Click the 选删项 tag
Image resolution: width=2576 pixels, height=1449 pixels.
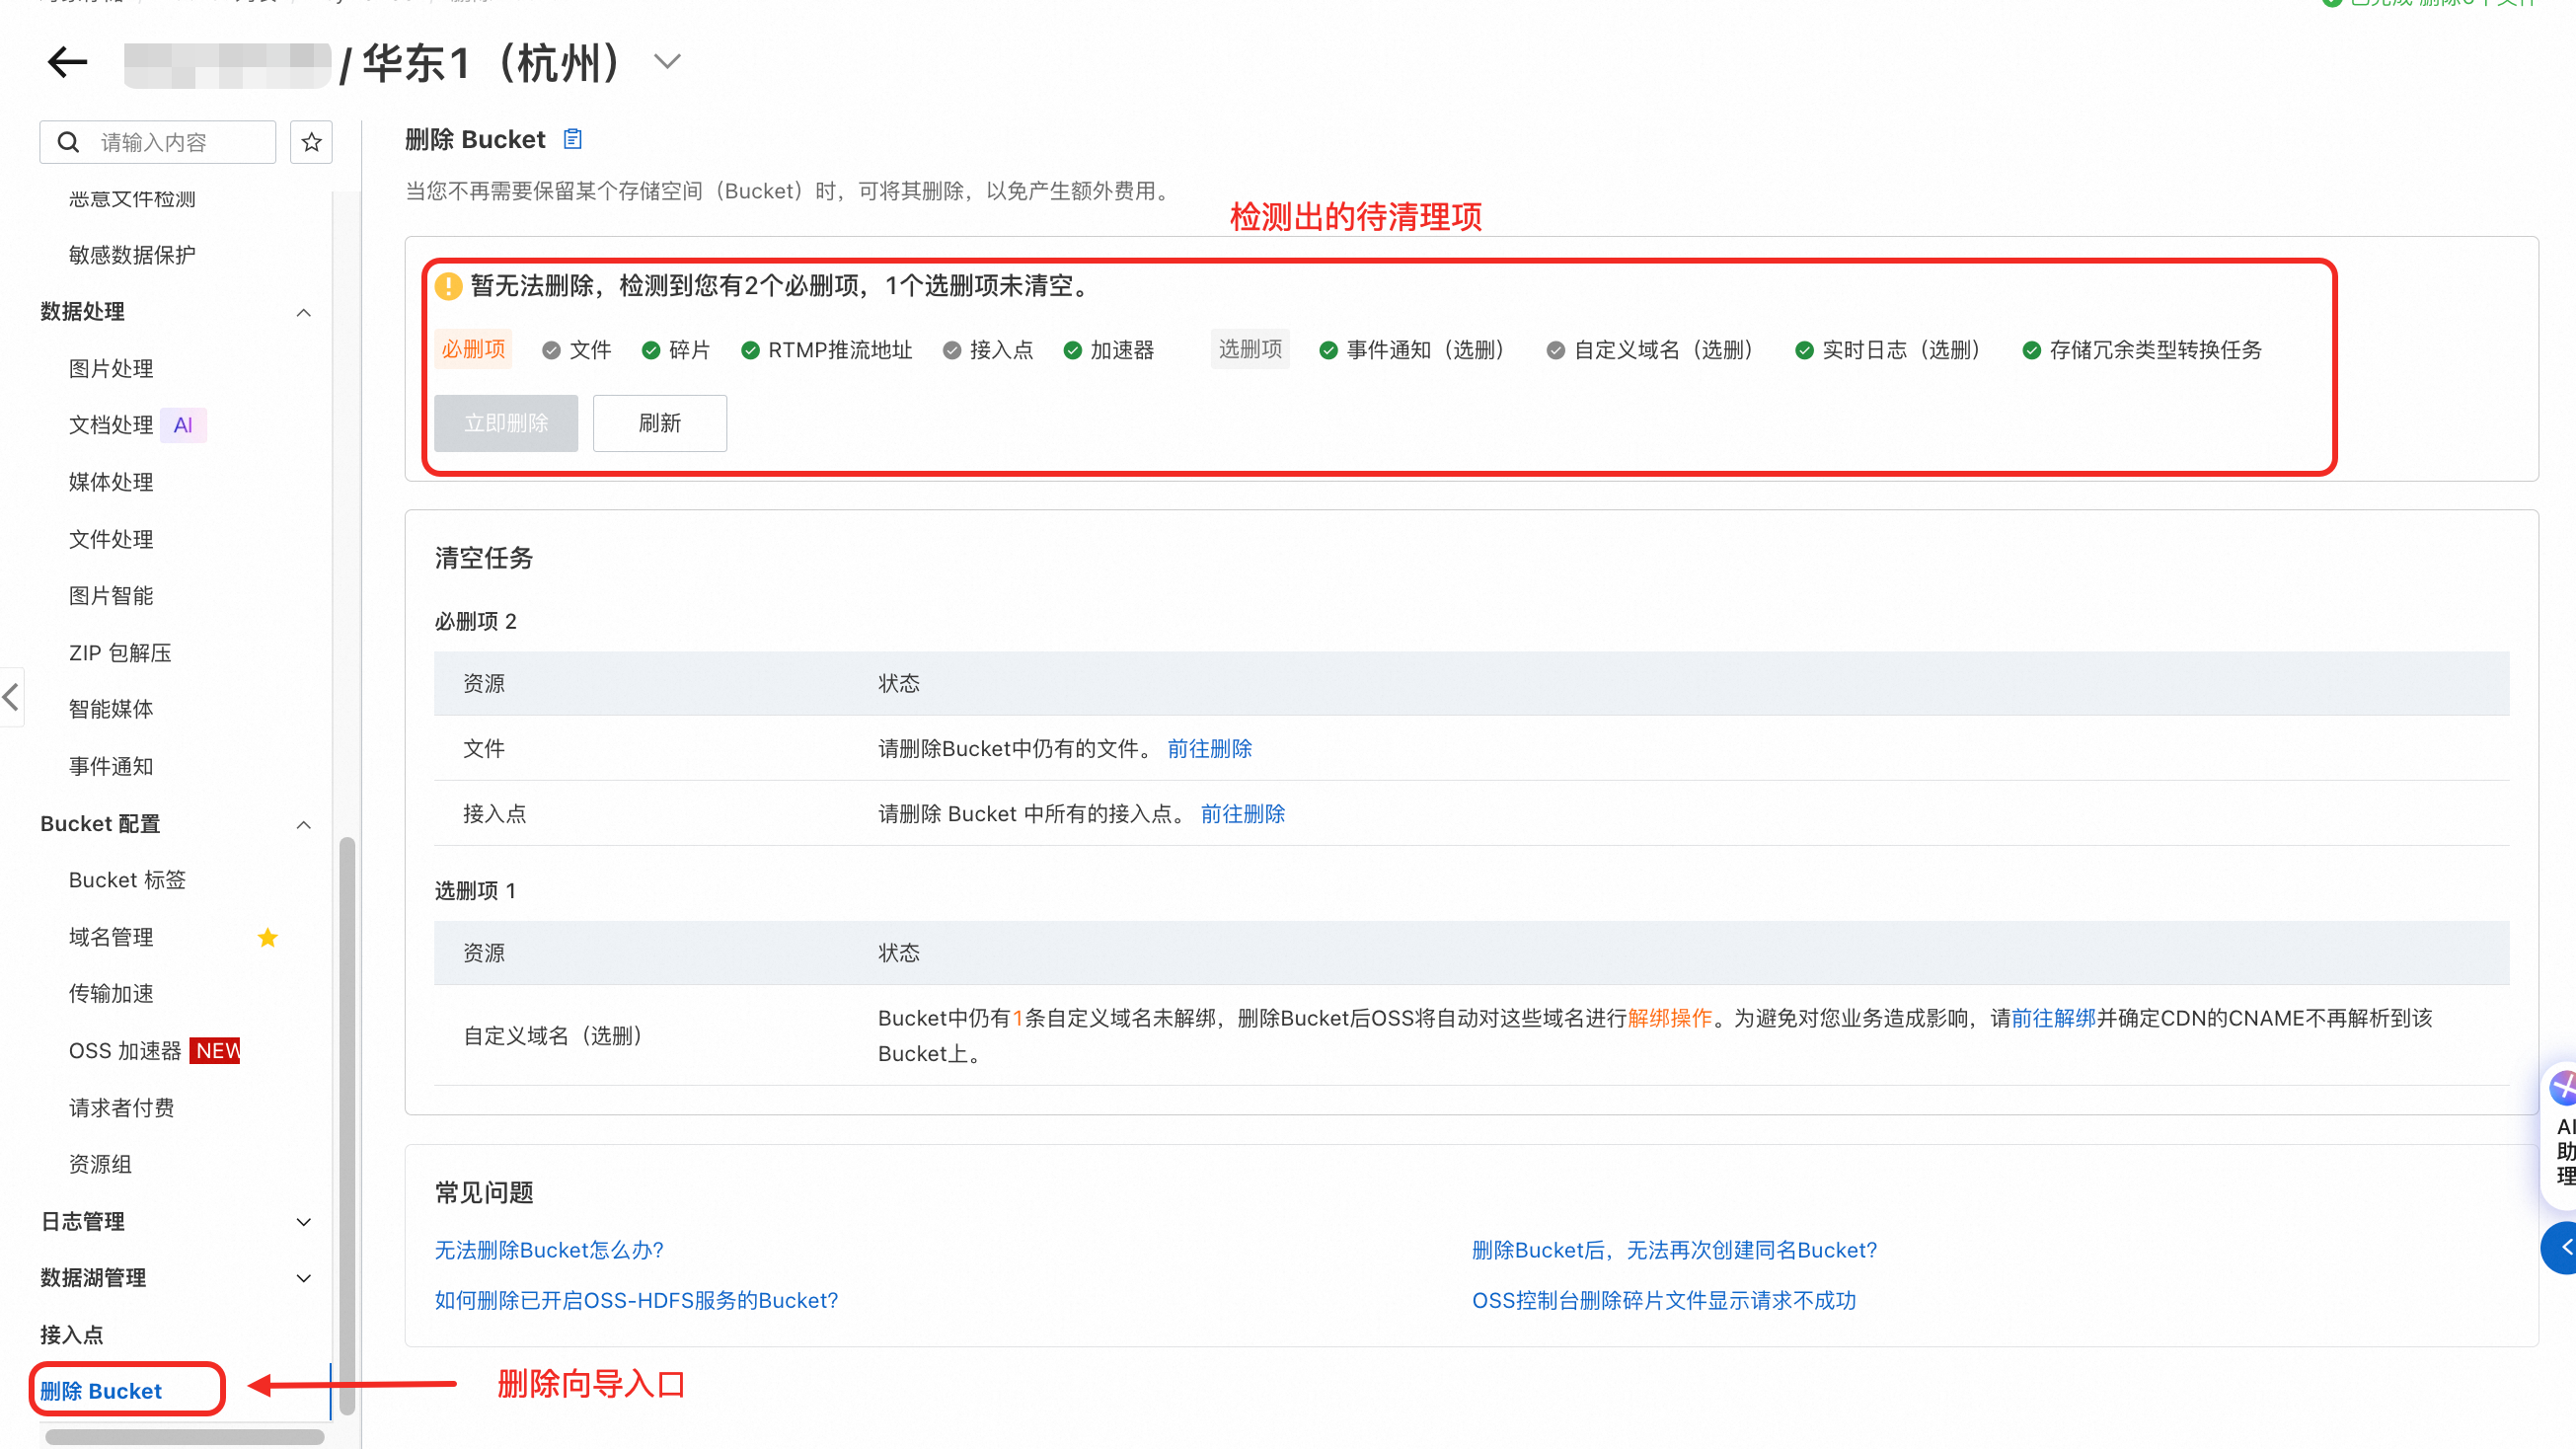(1250, 349)
